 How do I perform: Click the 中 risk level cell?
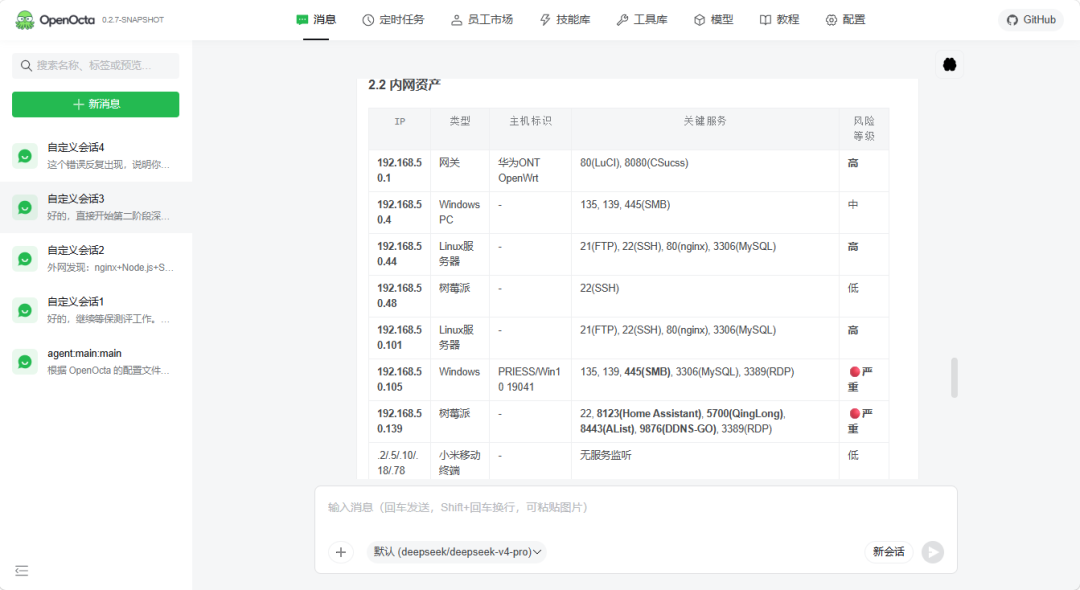[864, 212]
